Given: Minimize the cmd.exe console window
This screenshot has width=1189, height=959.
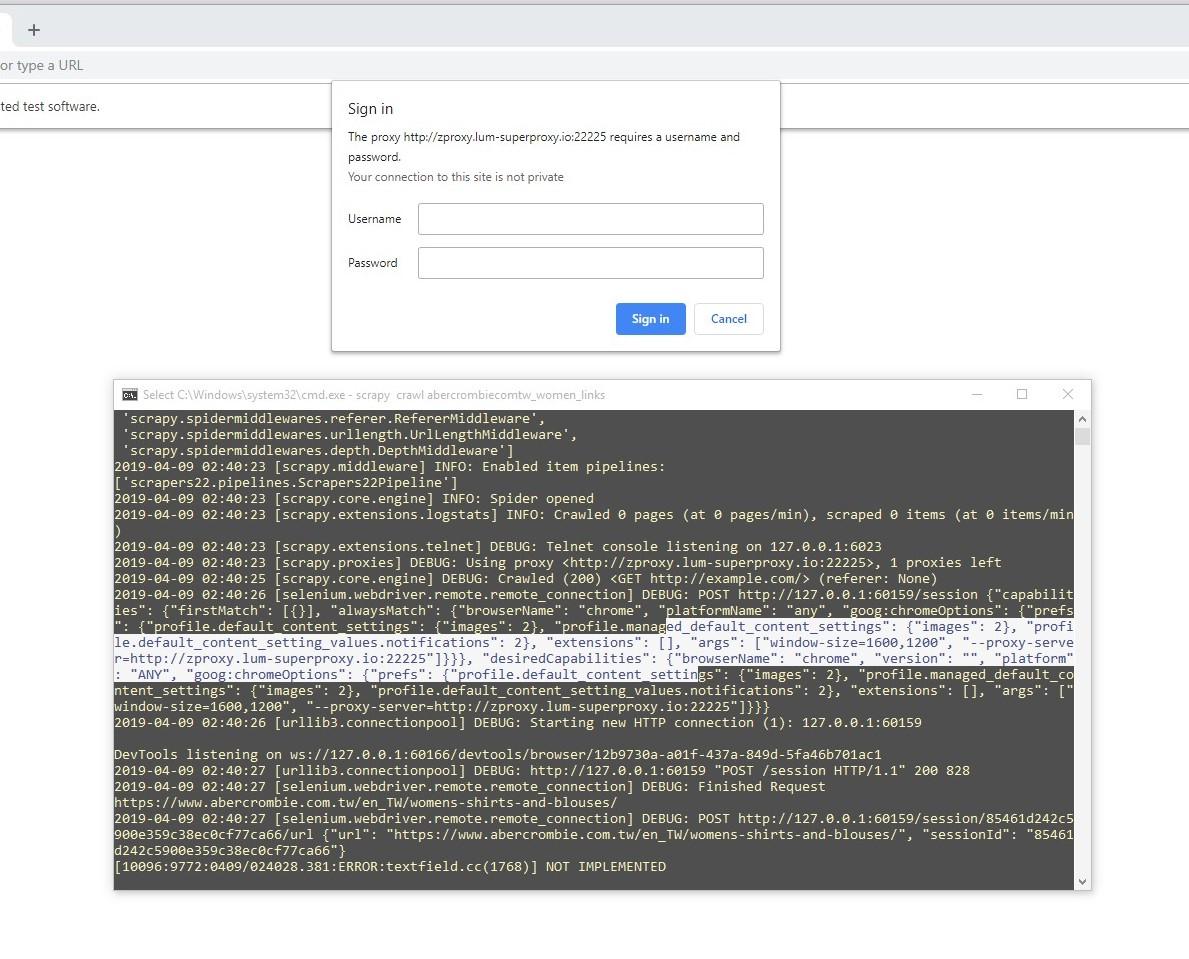Looking at the screenshot, I should pos(977,394).
